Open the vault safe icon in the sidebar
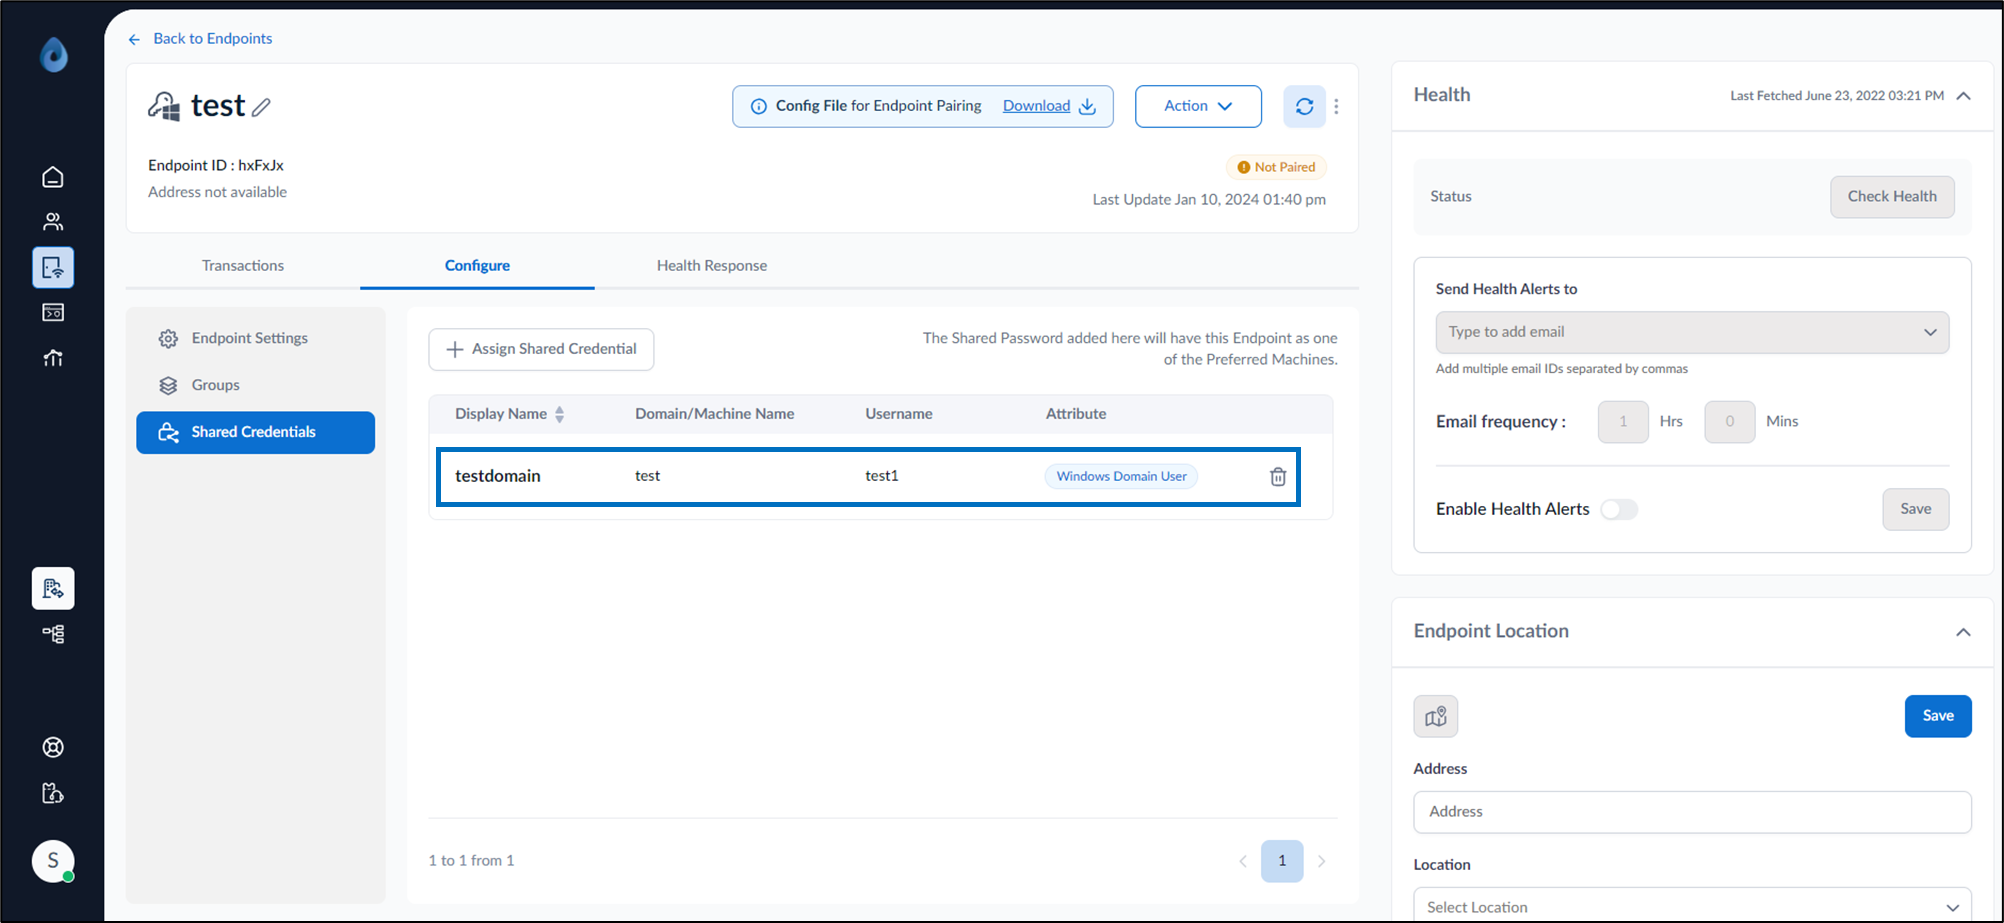 pyautogui.click(x=53, y=313)
